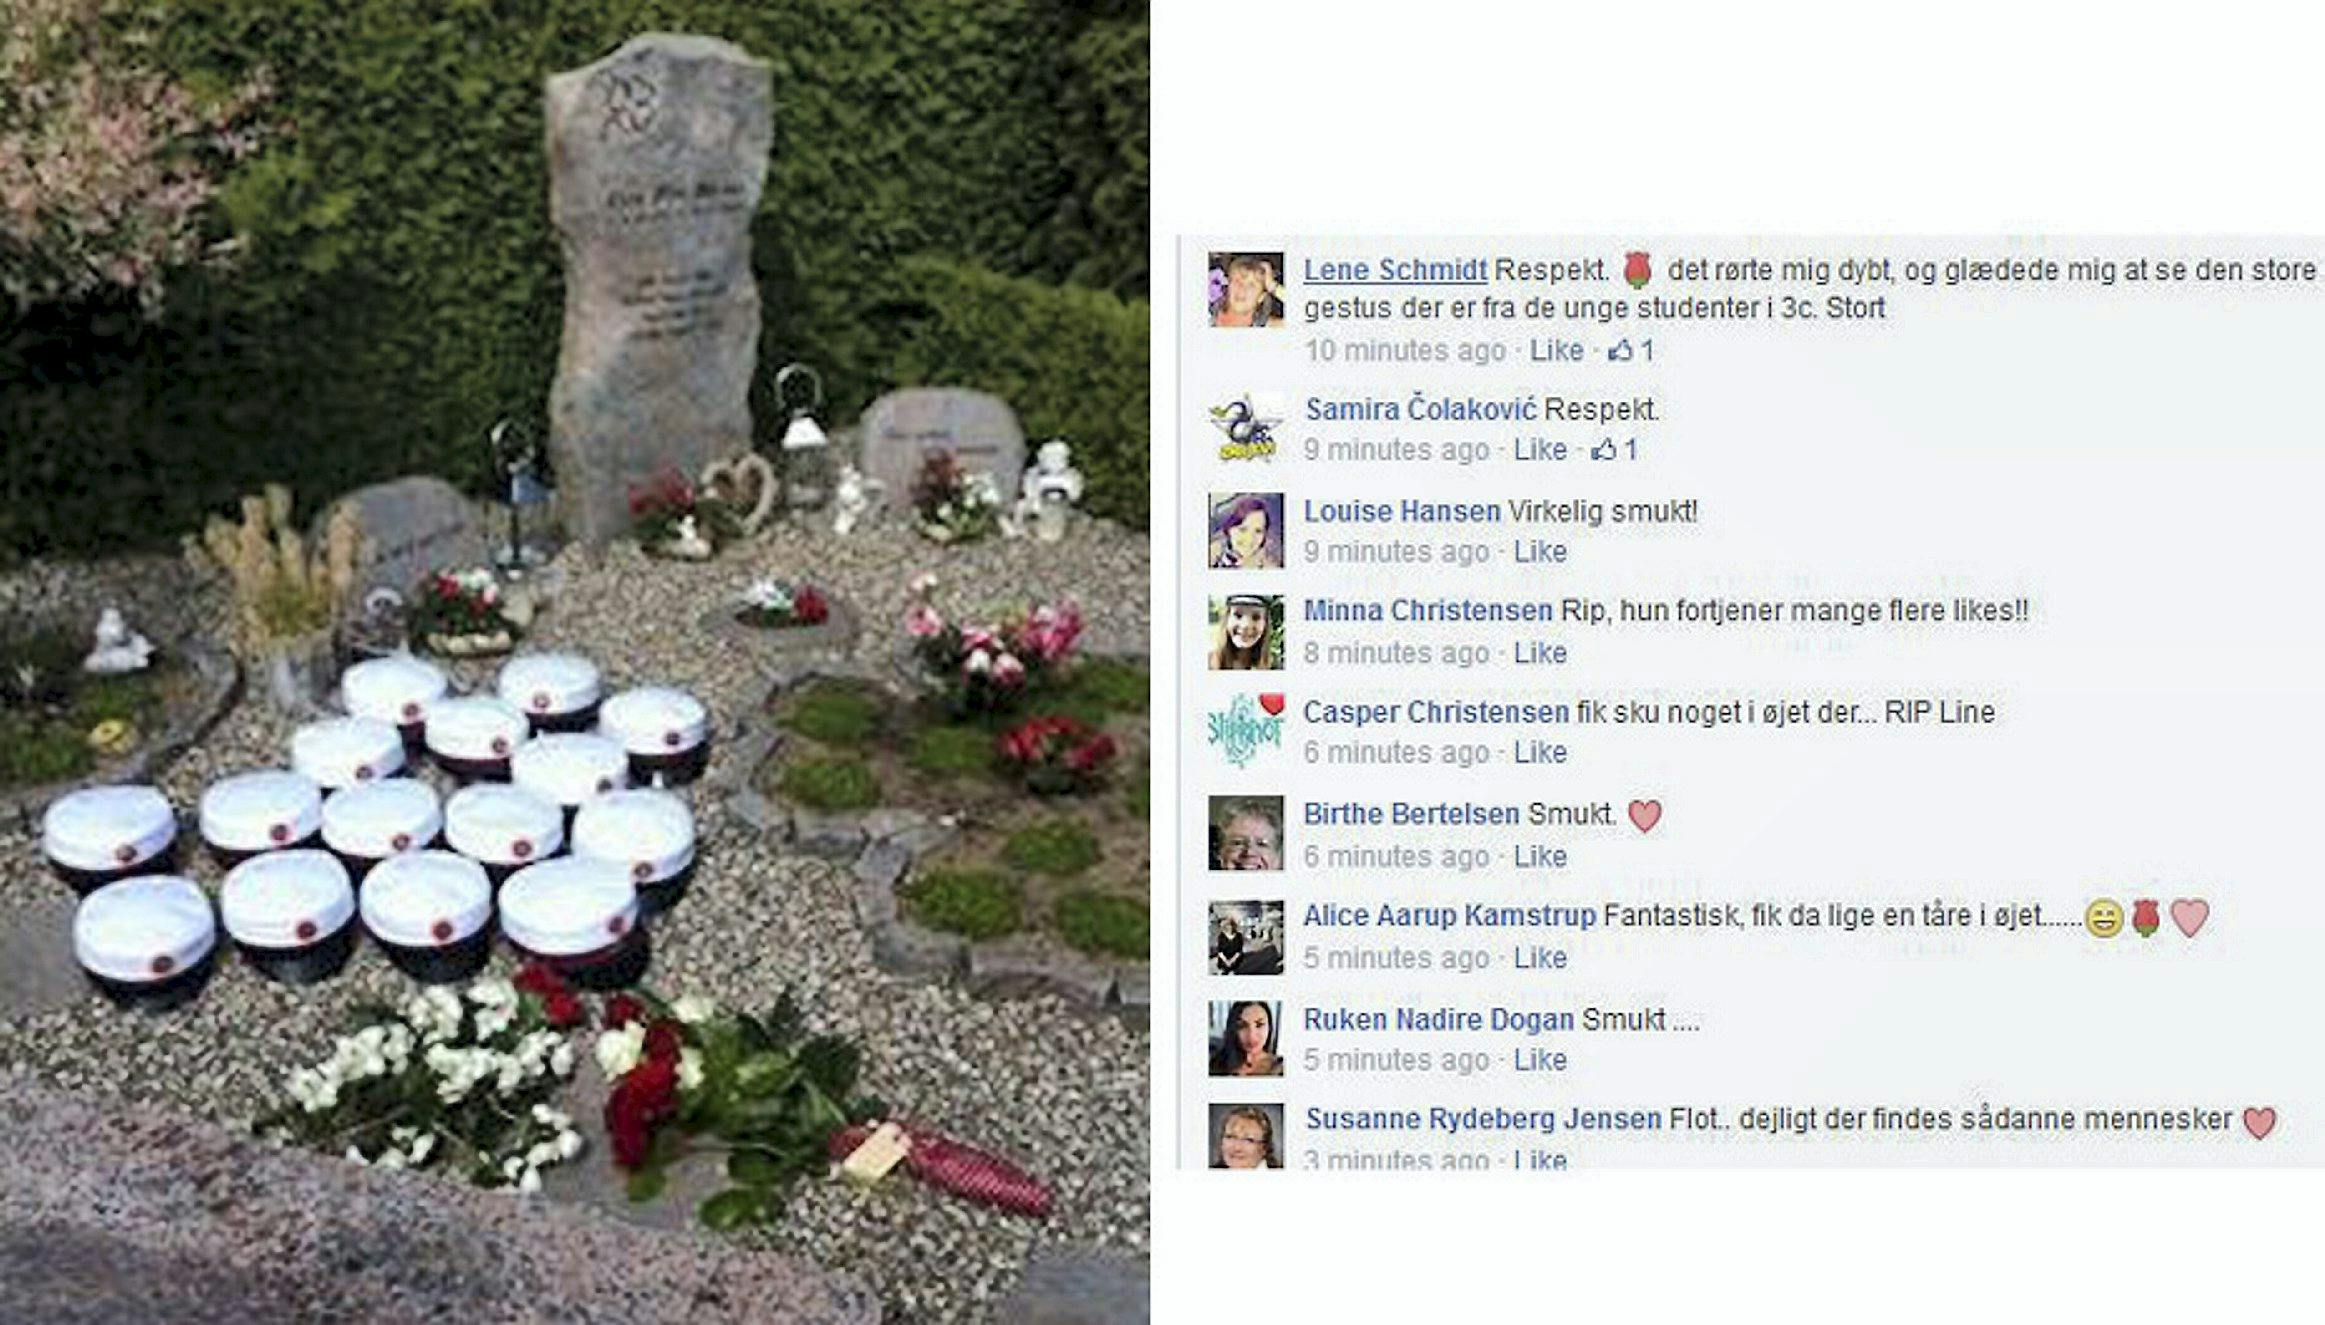
Task: Like Lene Schmidt's comment
Action: 1556,350
